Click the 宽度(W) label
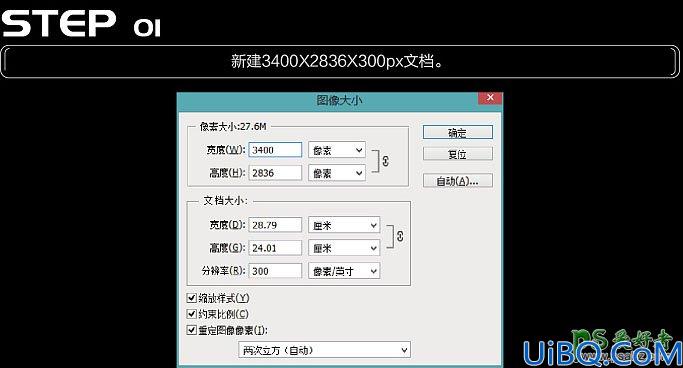683x368 pixels. [226, 150]
